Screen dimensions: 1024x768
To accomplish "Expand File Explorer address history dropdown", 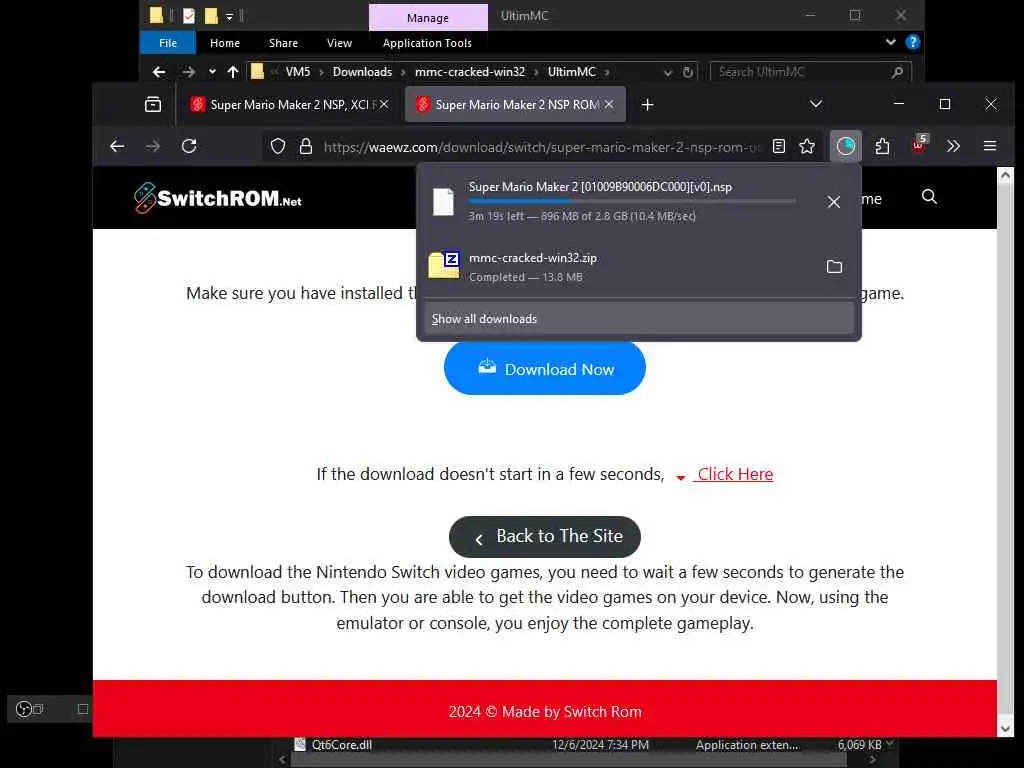I will [x=667, y=72].
